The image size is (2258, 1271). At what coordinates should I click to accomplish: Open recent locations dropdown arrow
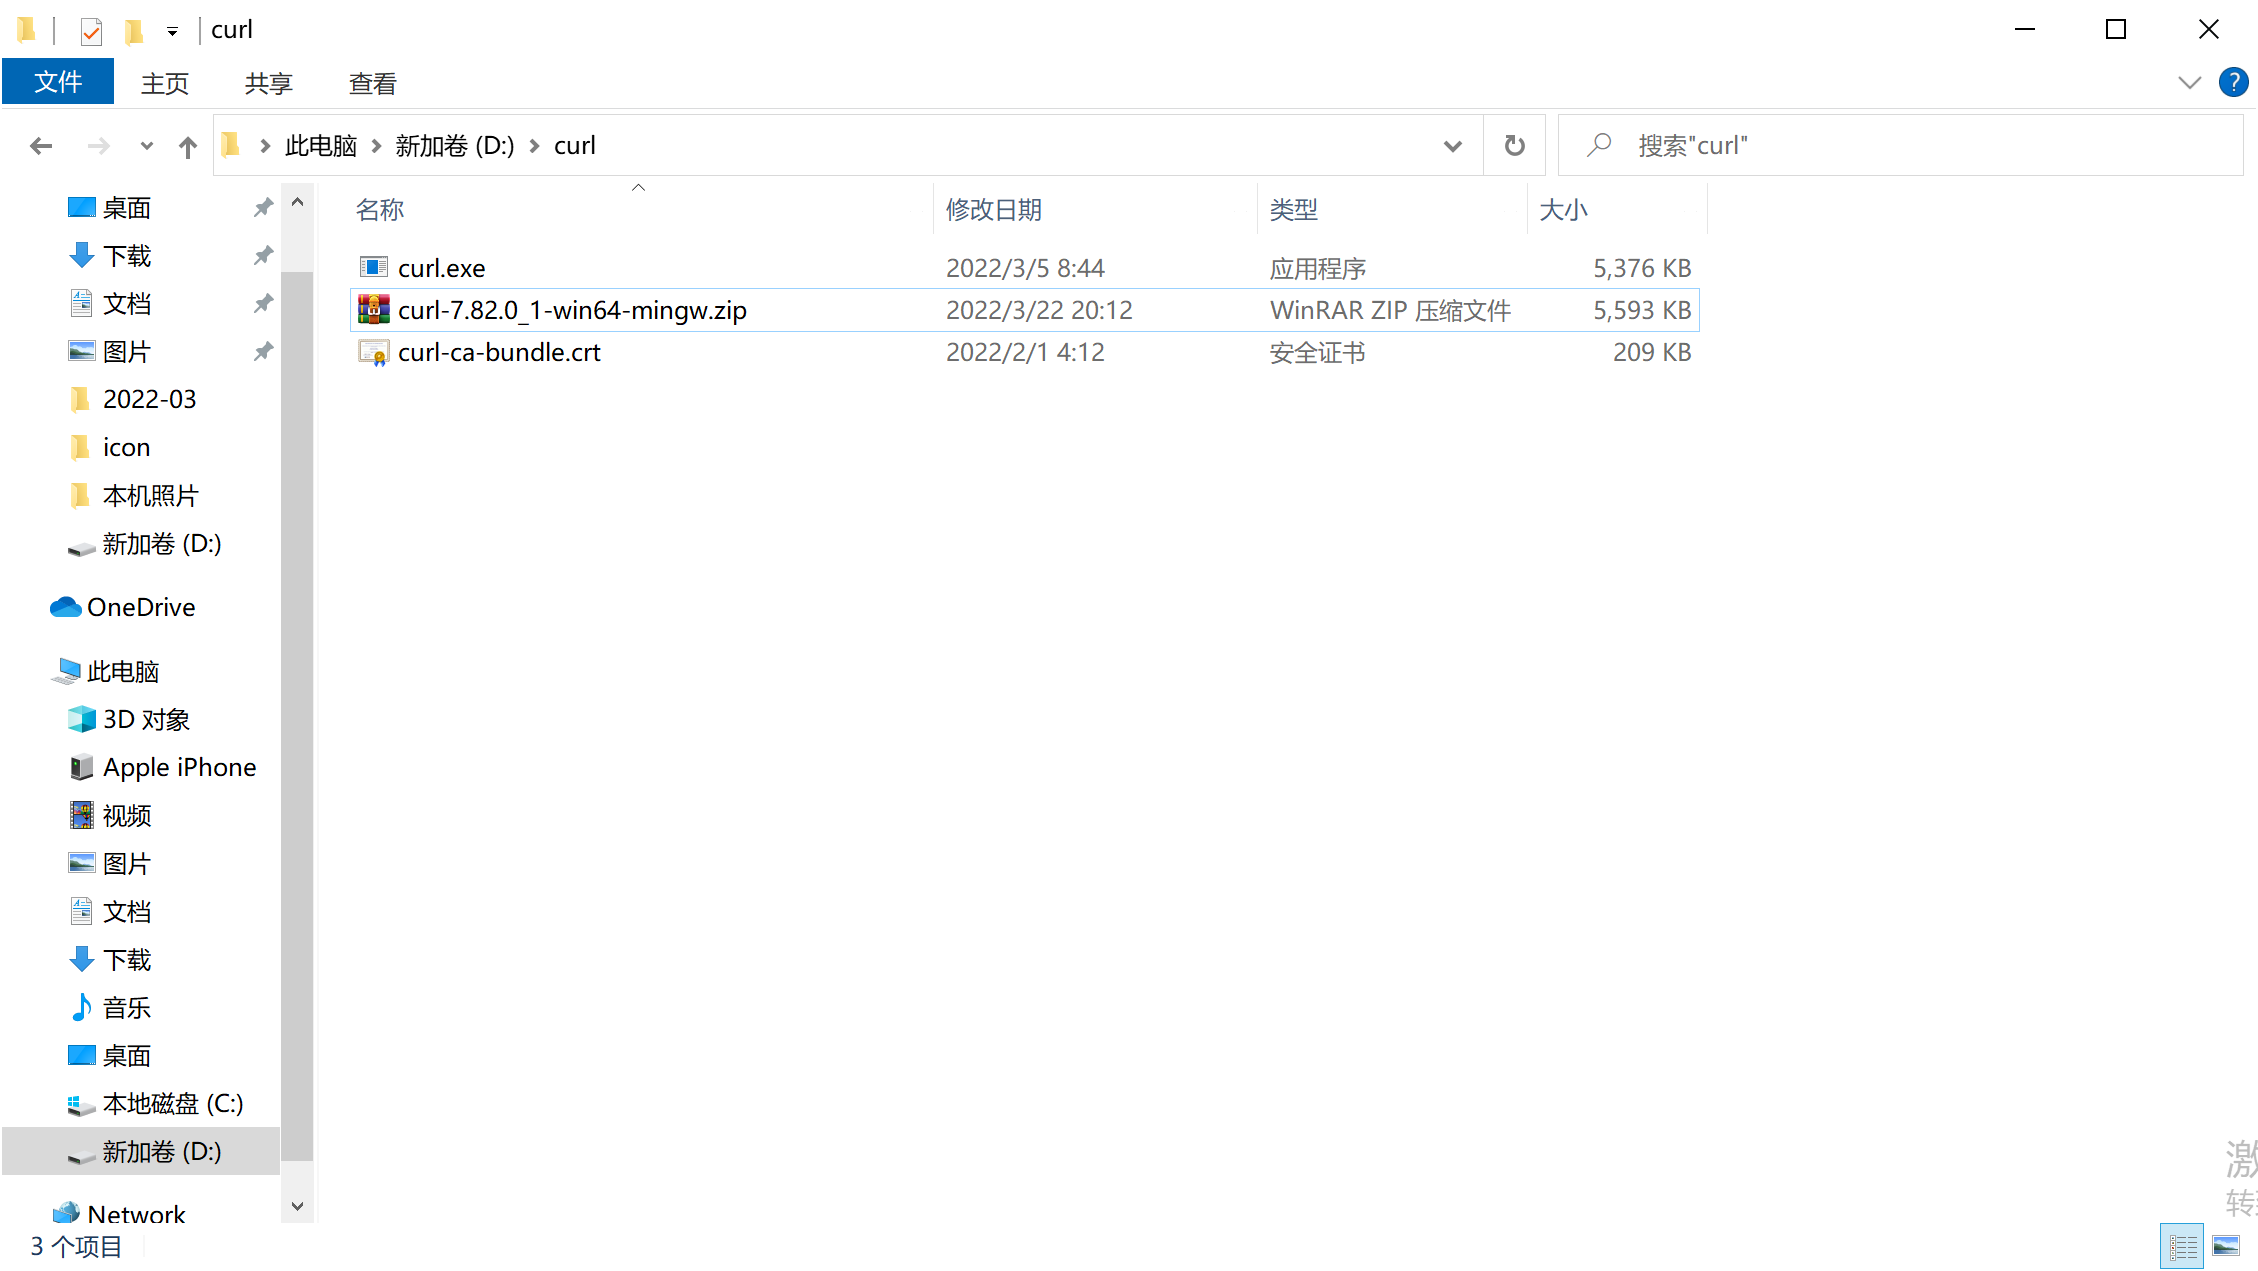pos(146,146)
